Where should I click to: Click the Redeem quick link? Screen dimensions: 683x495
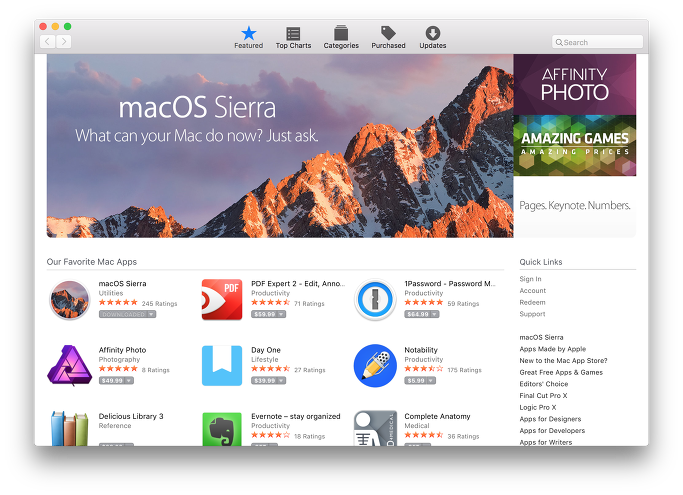(532, 302)
